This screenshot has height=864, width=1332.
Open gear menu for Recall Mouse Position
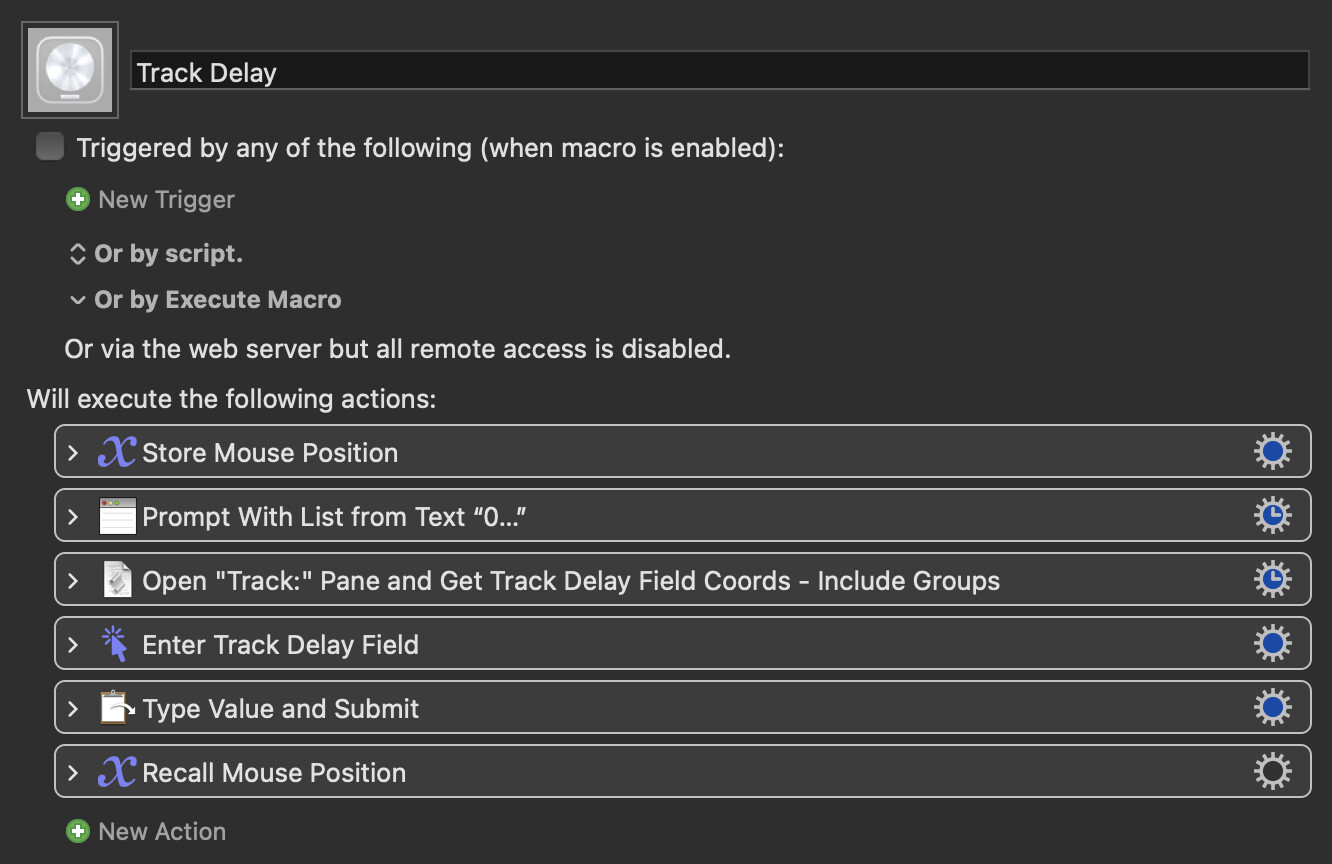point(1272,772)
